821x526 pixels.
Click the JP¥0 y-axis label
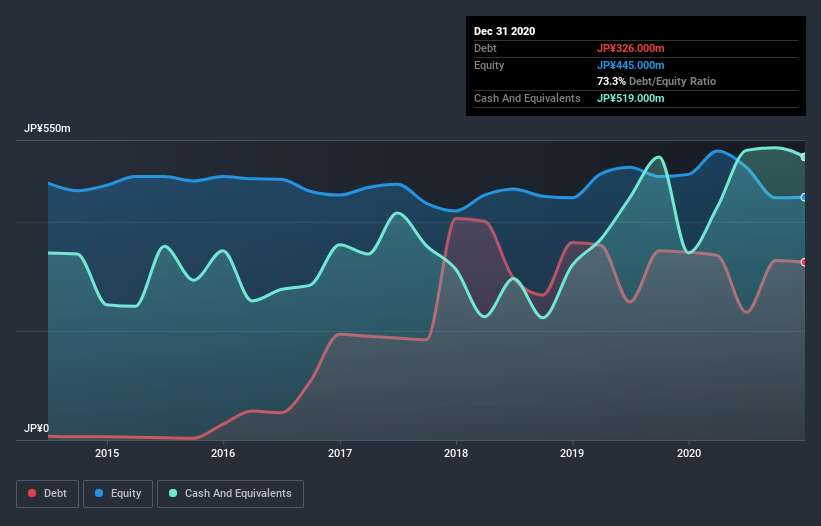coord(37,428)
